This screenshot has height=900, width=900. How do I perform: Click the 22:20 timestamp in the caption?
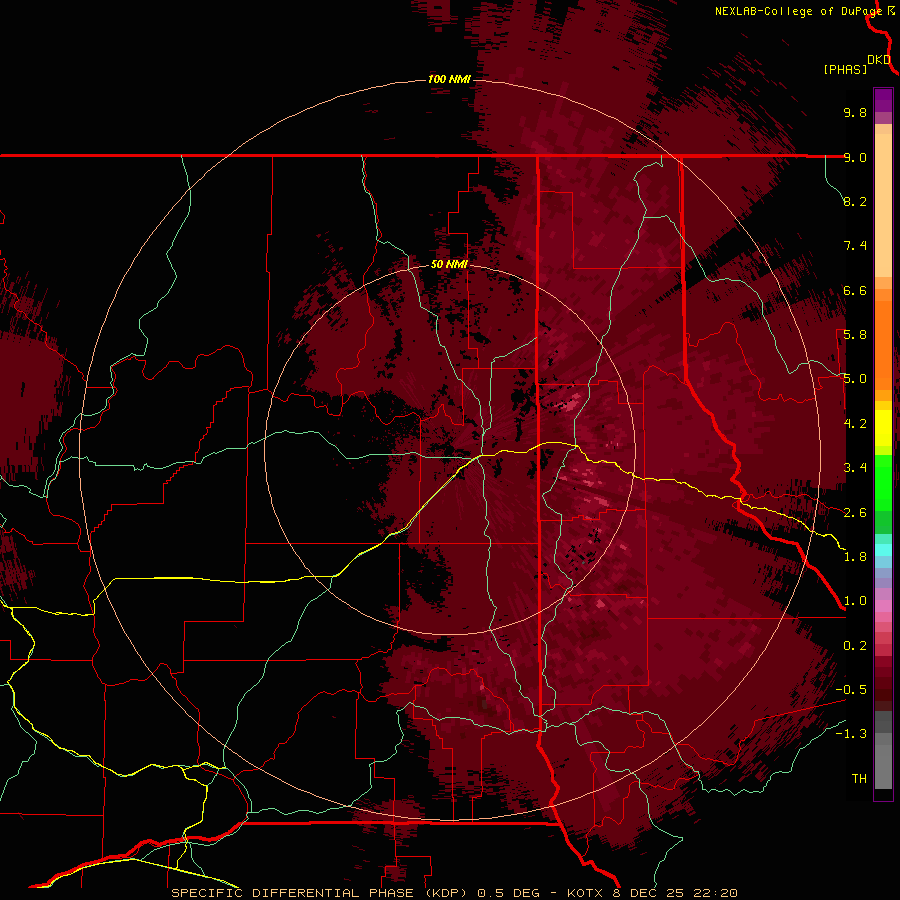click(x=717, y=893)
